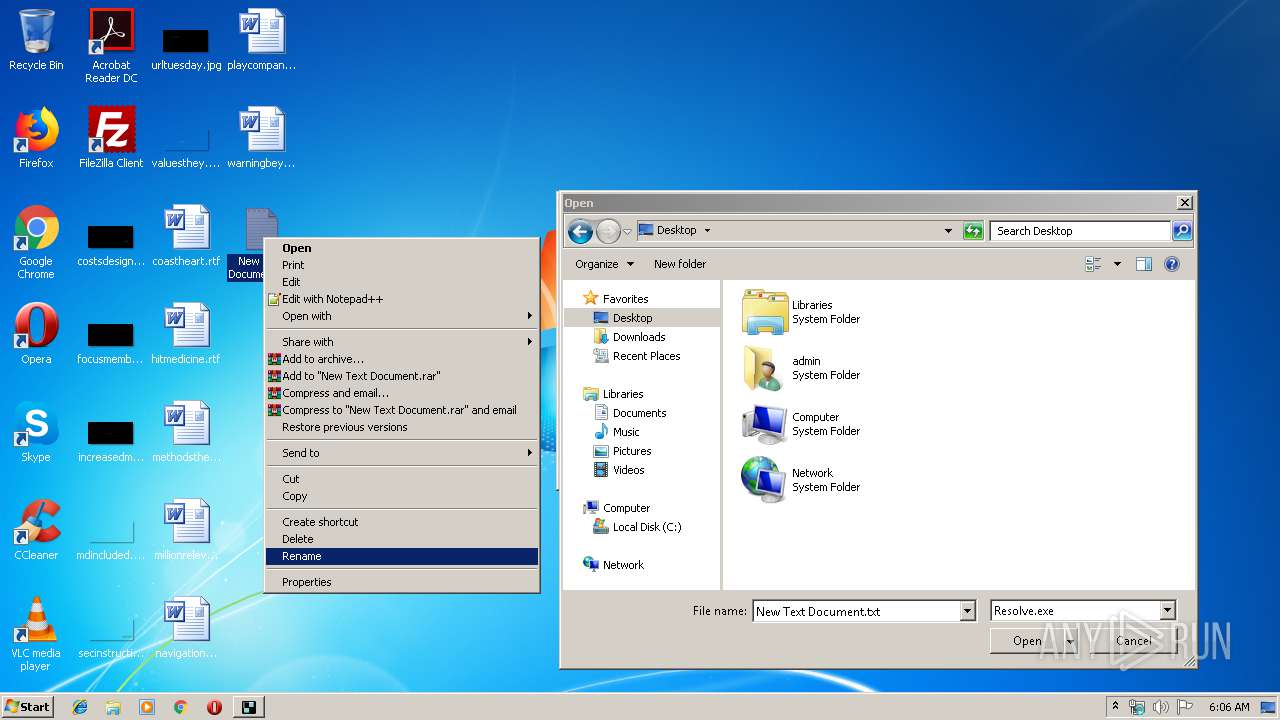Screen dimensions: 1280x720
Task: Launch Skype desktop shortcut
Action: pos(36,432)
